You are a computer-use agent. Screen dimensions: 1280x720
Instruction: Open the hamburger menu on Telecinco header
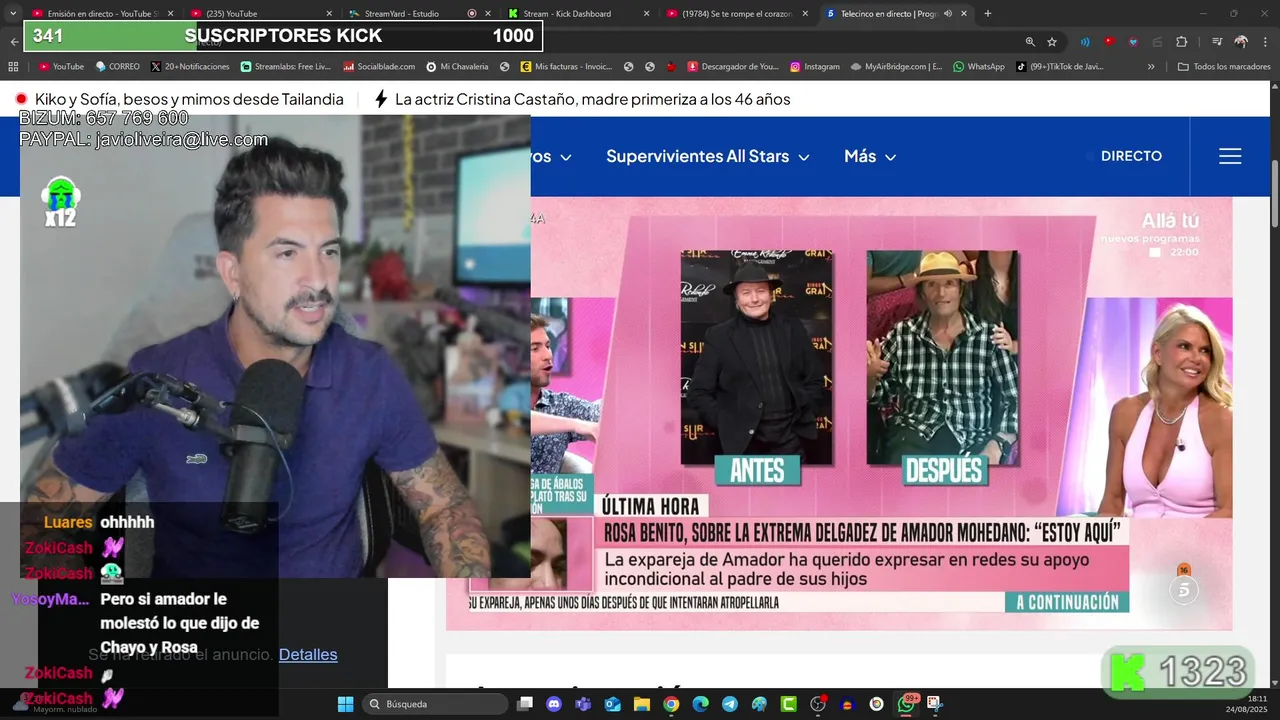pyautogui.click(x=1230, y=156)
